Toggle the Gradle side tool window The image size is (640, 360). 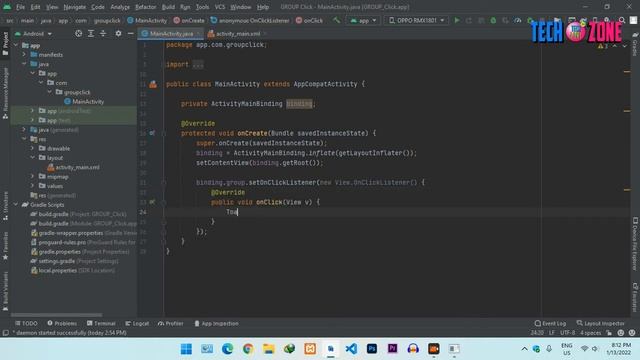coord(635,44)
